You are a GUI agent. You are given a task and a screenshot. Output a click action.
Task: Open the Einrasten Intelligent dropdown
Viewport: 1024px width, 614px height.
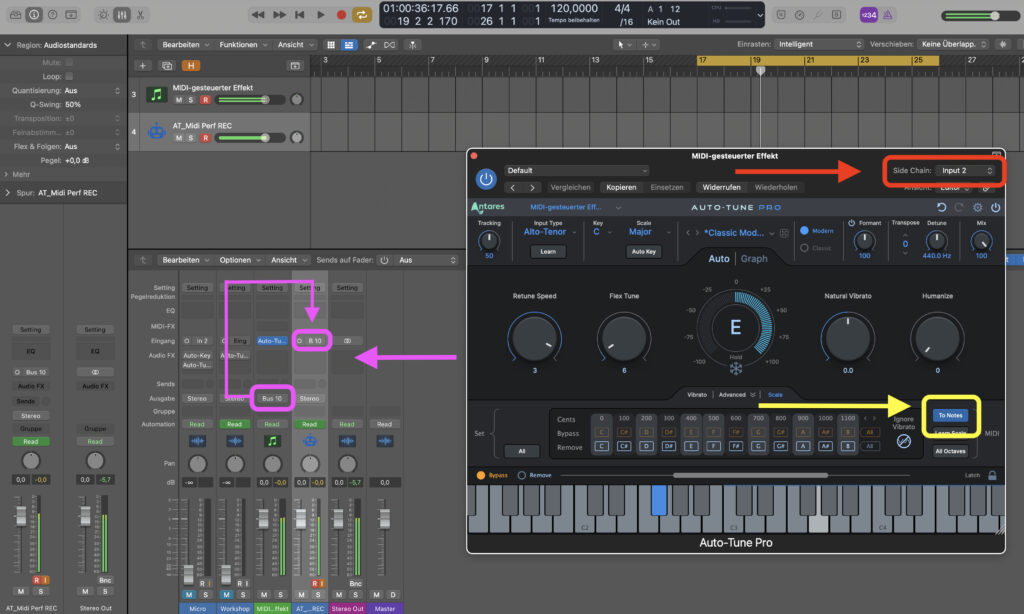pyautogui.click(x=820, y=44)
